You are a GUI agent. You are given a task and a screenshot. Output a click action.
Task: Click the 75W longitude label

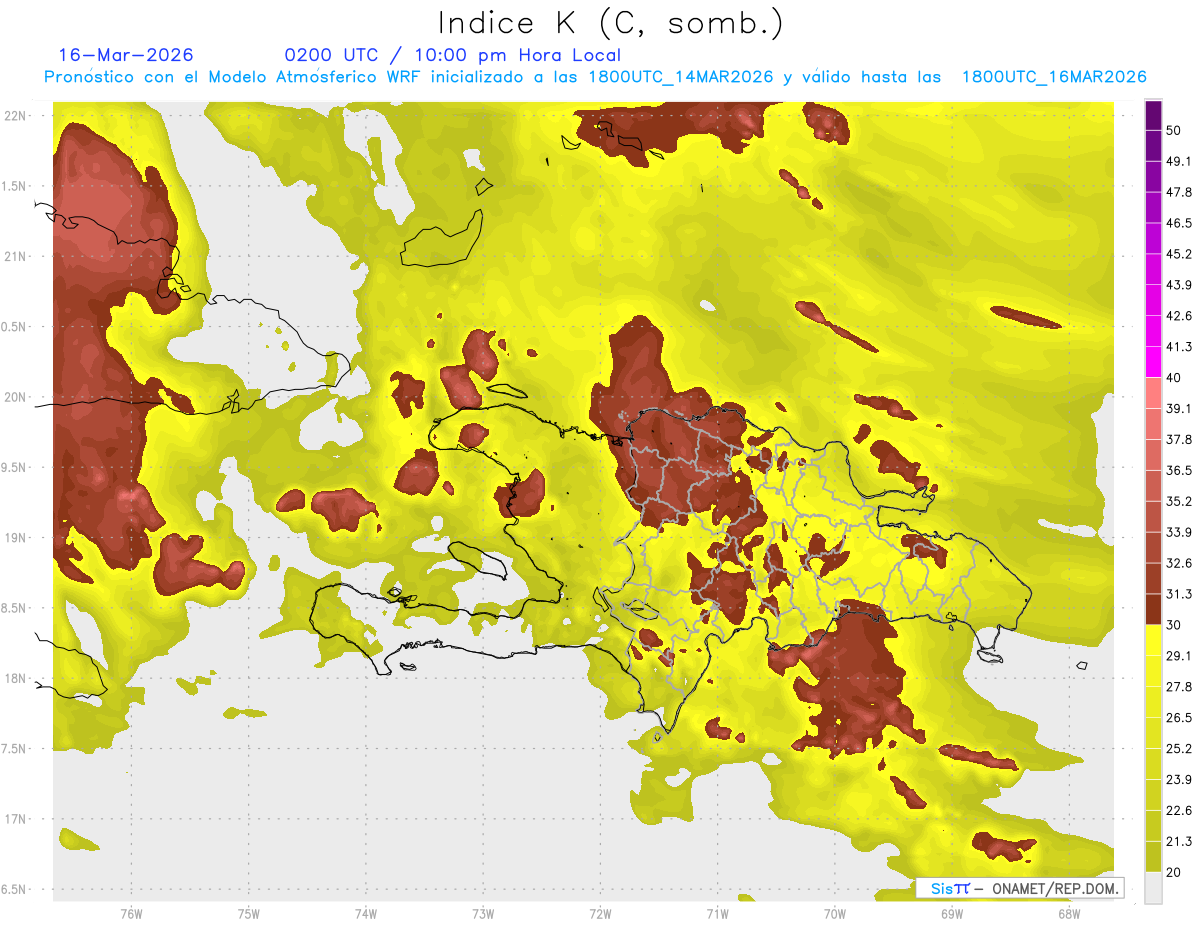[249, 914]
